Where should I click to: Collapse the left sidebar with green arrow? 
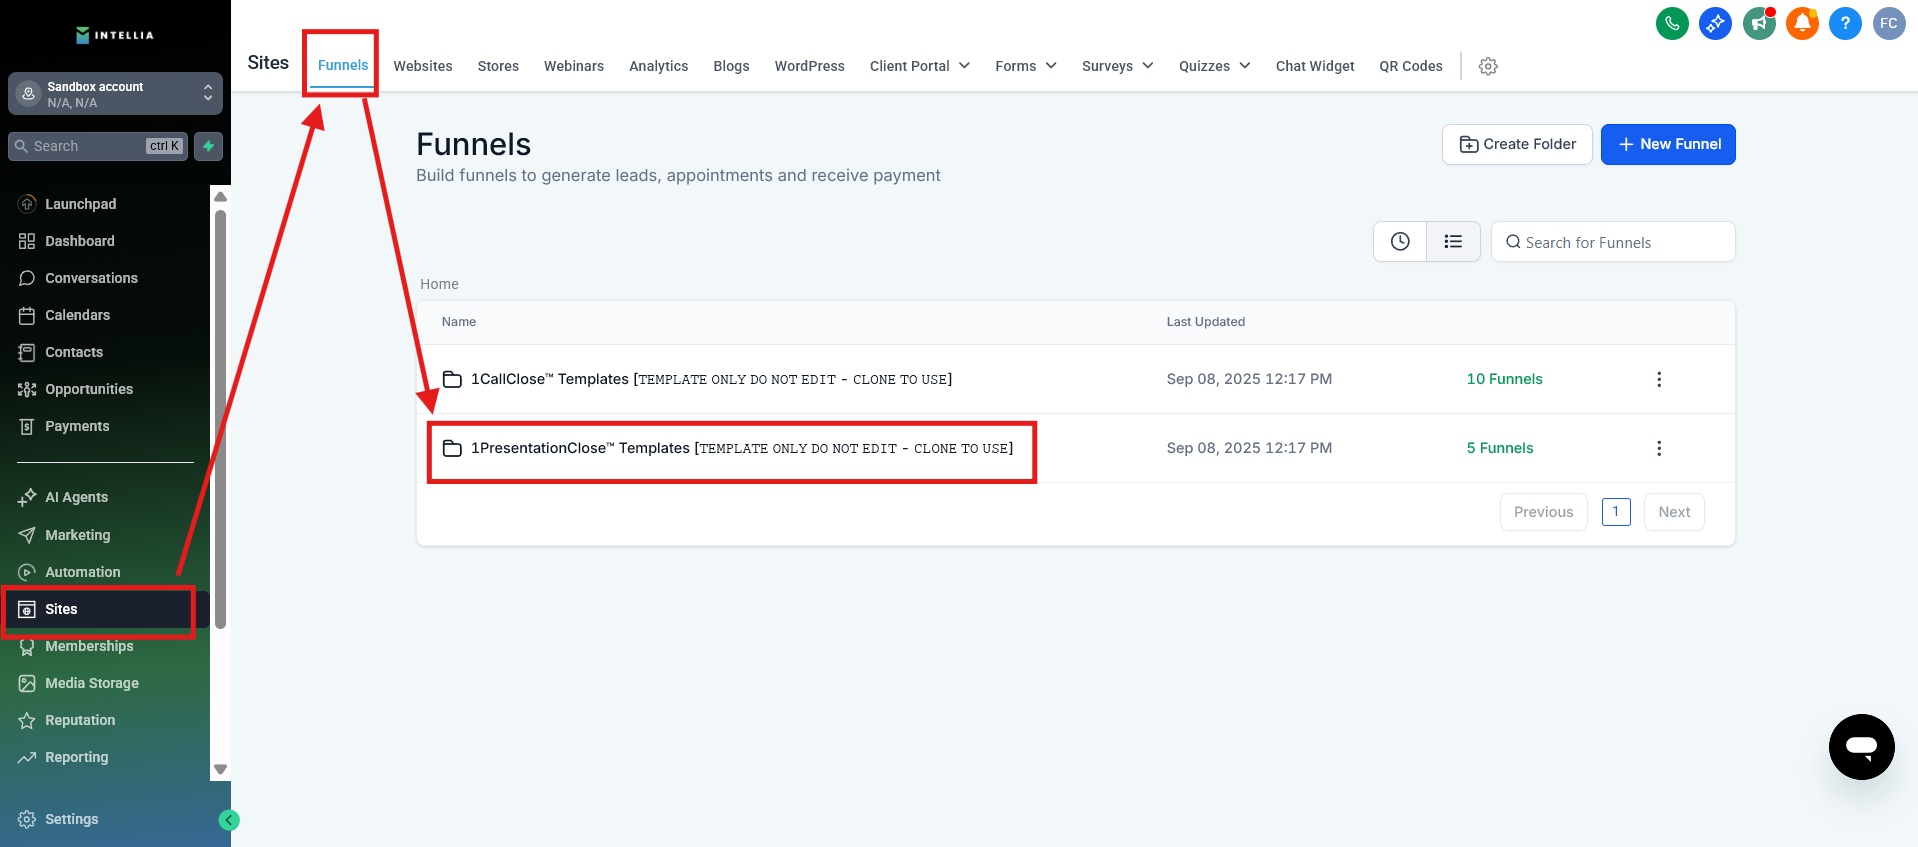coord(229,820)
